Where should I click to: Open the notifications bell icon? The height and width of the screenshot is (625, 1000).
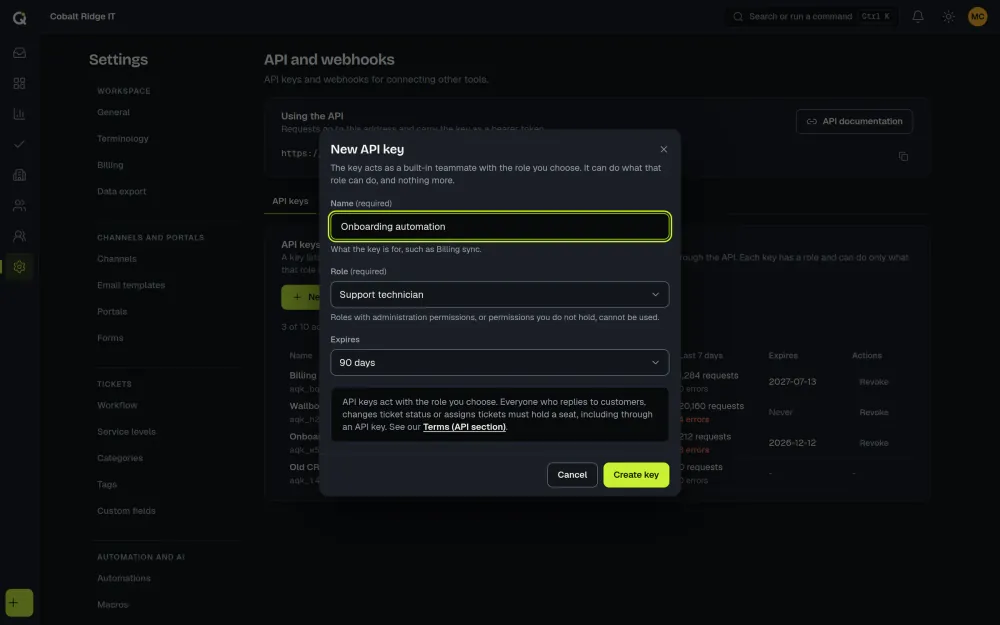point(918,17)
